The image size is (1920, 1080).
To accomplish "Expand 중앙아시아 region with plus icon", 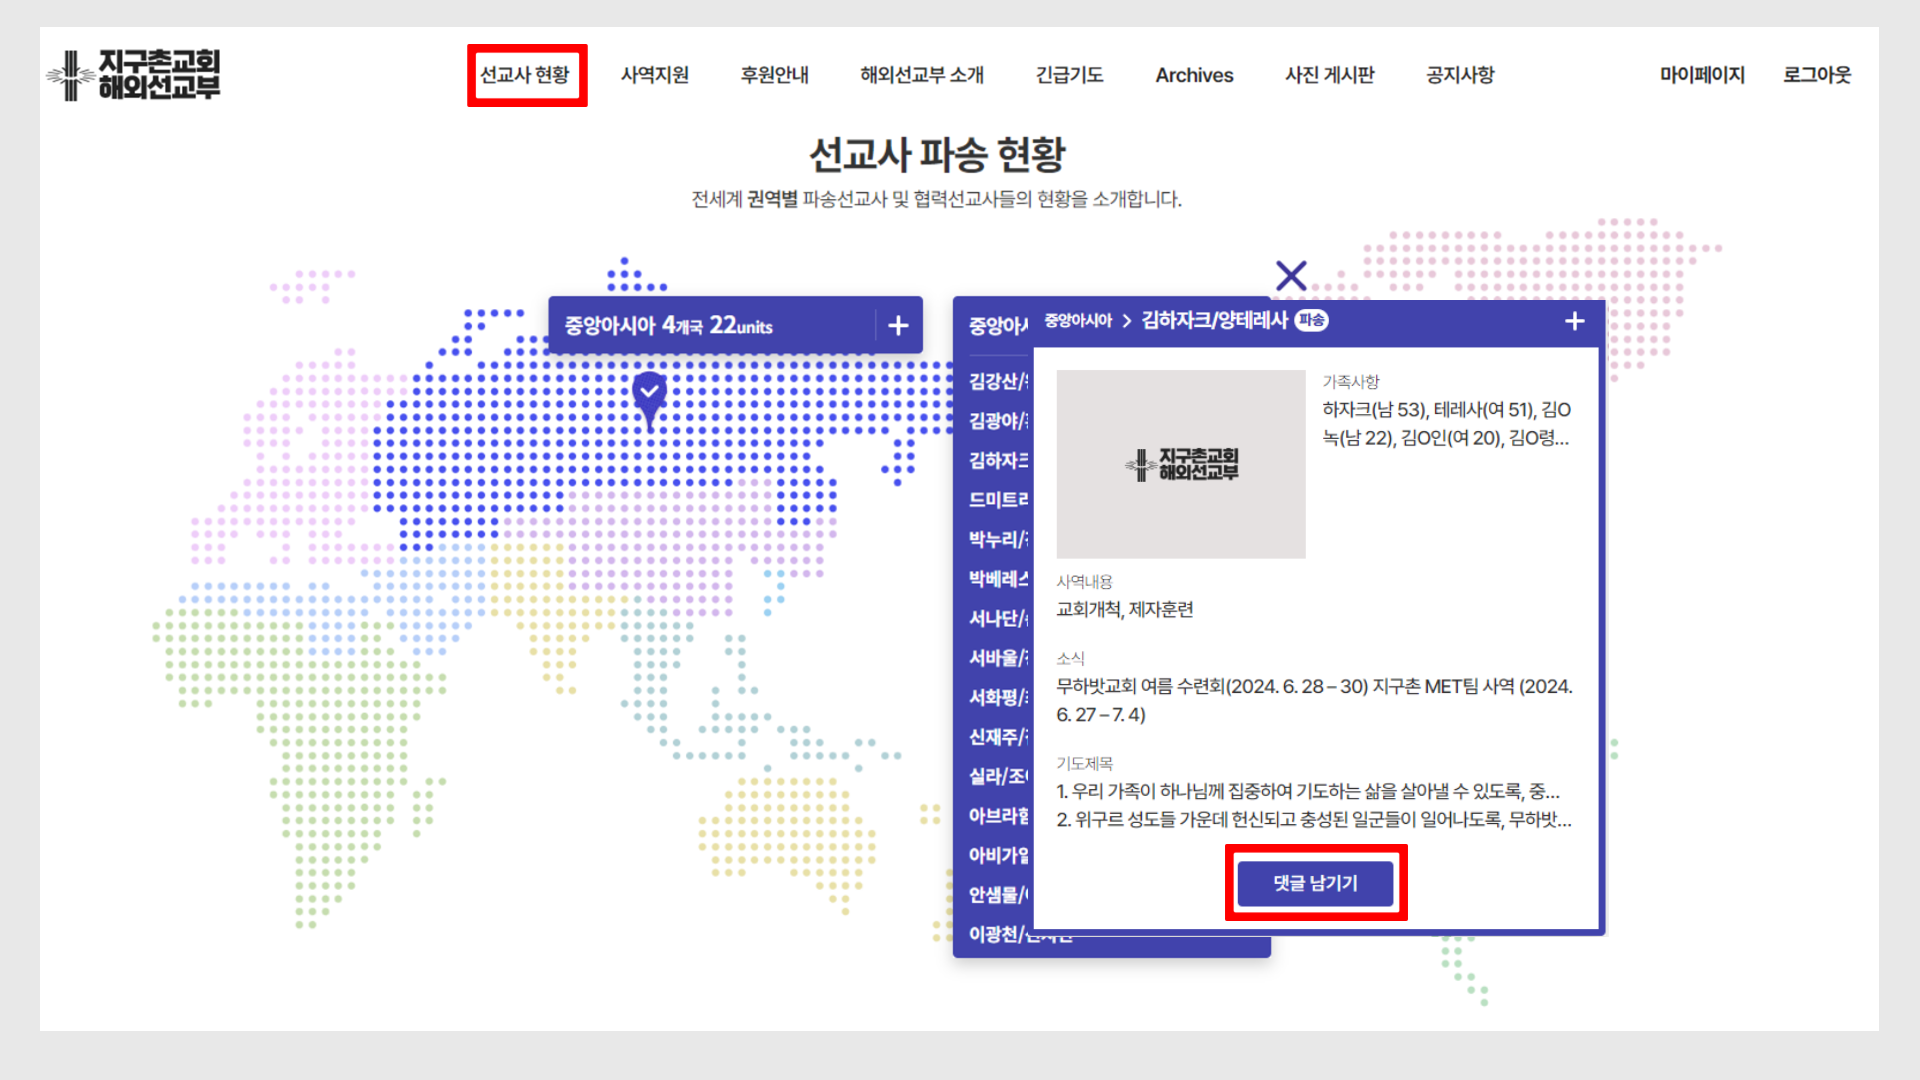I will click(x=898, y=326).
